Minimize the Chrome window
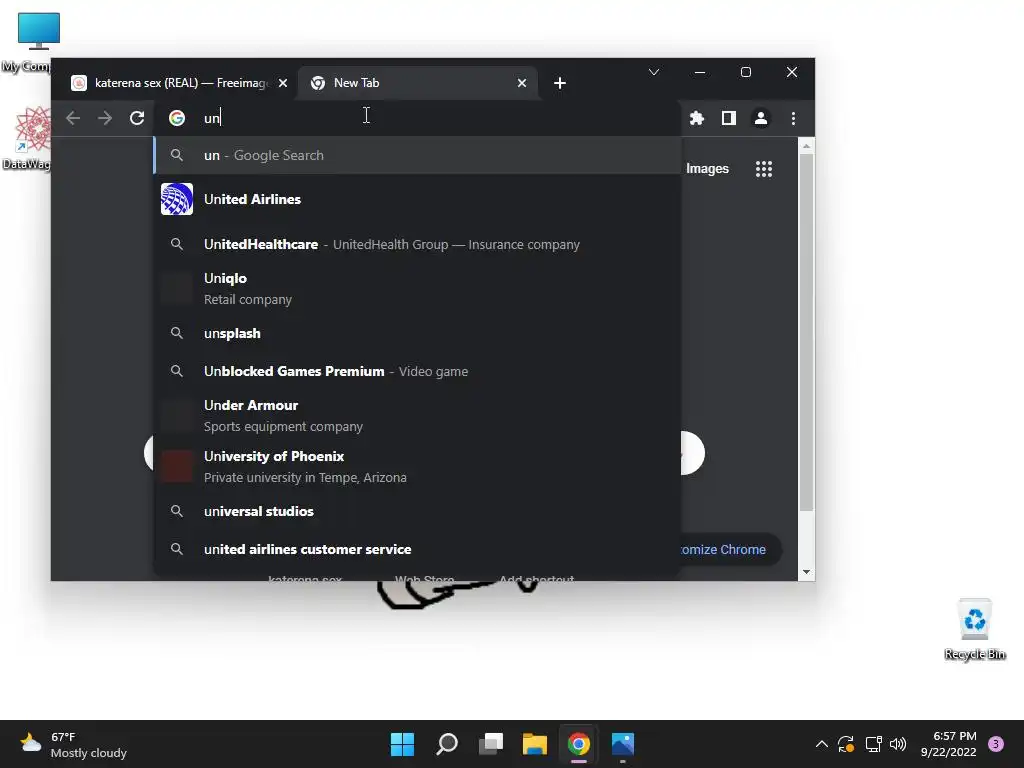 (699, 72)
